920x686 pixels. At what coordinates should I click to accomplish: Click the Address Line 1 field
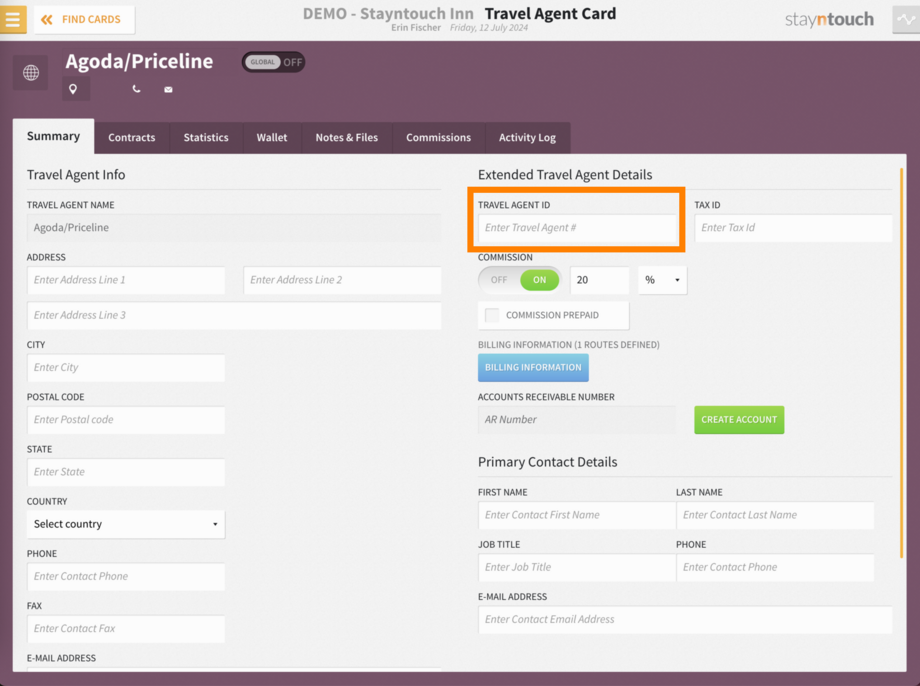[x=126, y=280]
